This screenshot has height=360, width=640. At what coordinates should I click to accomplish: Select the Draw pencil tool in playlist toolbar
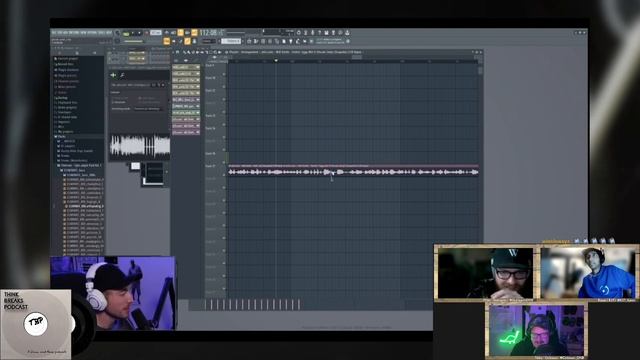184,52
